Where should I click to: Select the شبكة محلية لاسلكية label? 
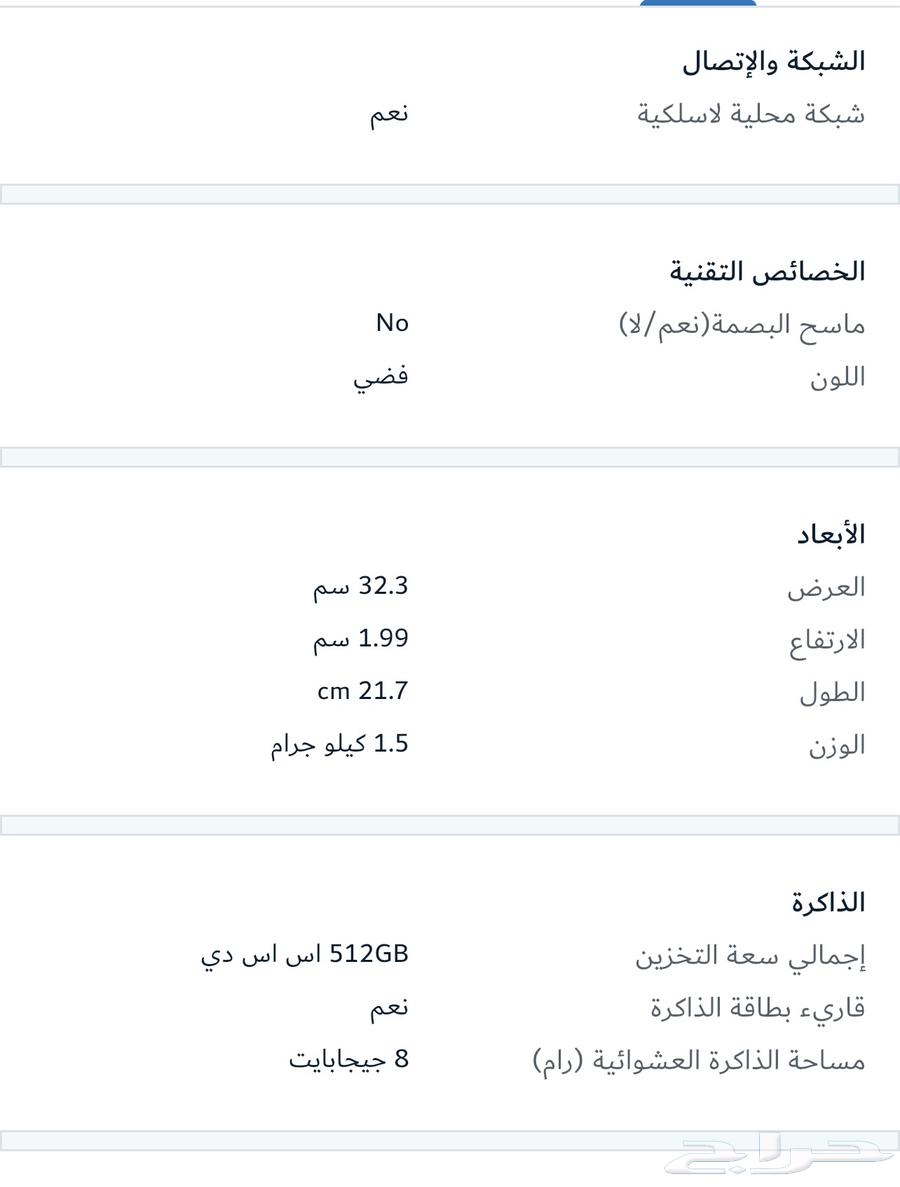pos(750,114)
